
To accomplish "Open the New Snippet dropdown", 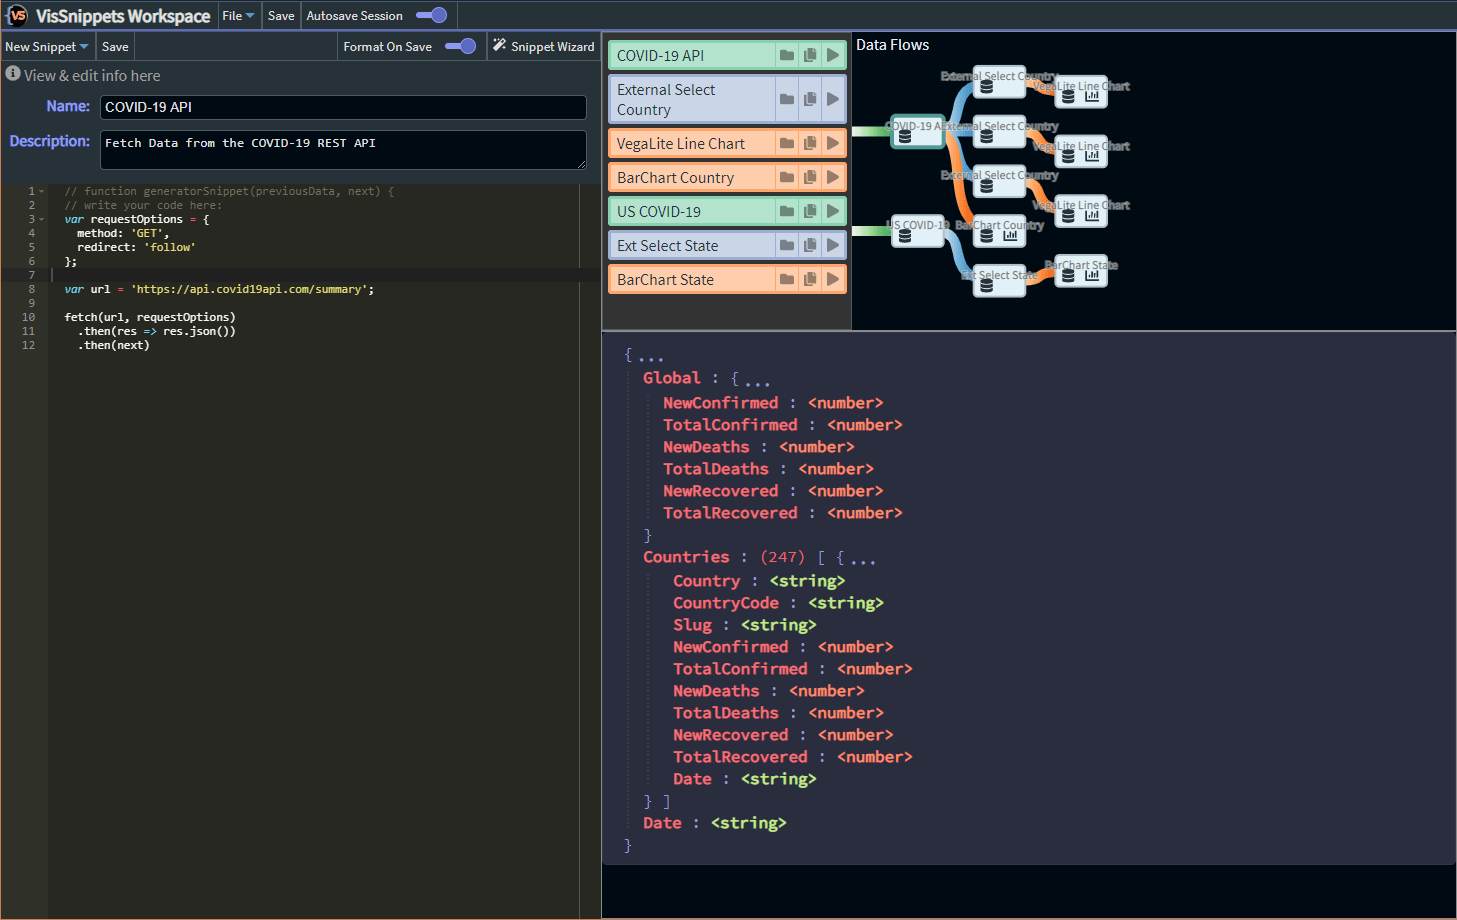I will 47,46.
